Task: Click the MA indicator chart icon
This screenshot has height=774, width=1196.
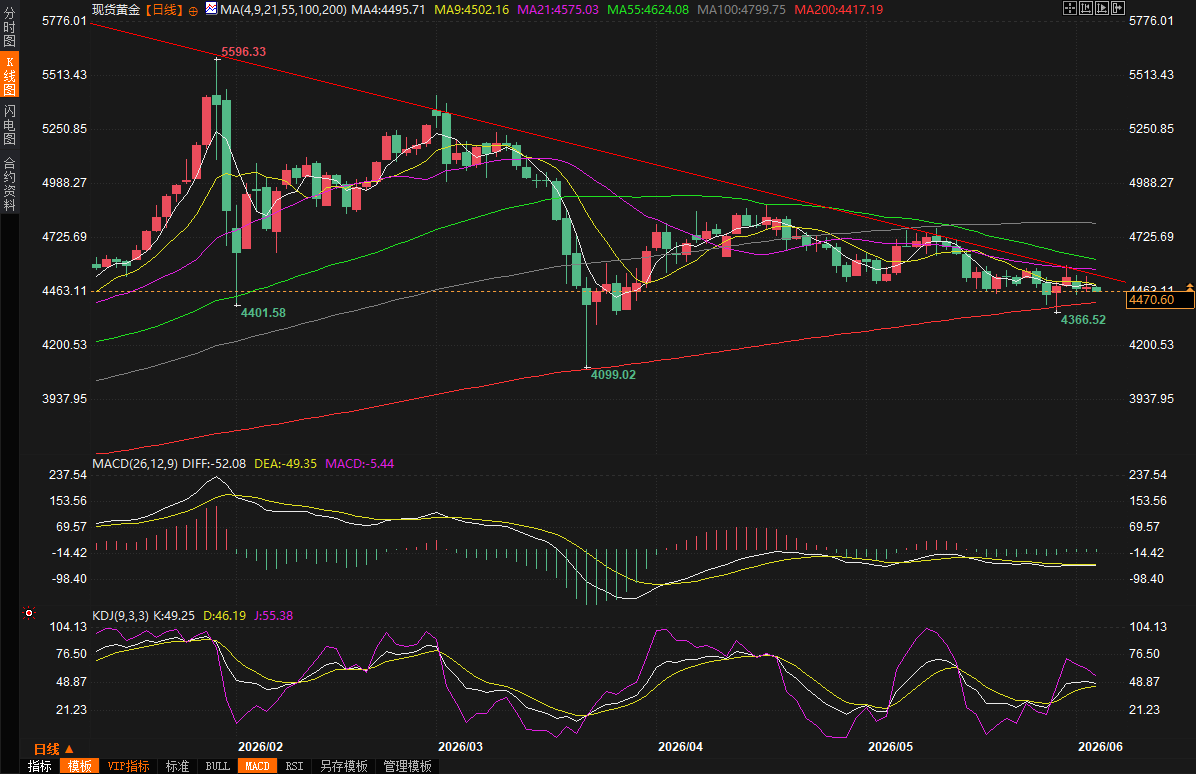Action: point(211,9)
